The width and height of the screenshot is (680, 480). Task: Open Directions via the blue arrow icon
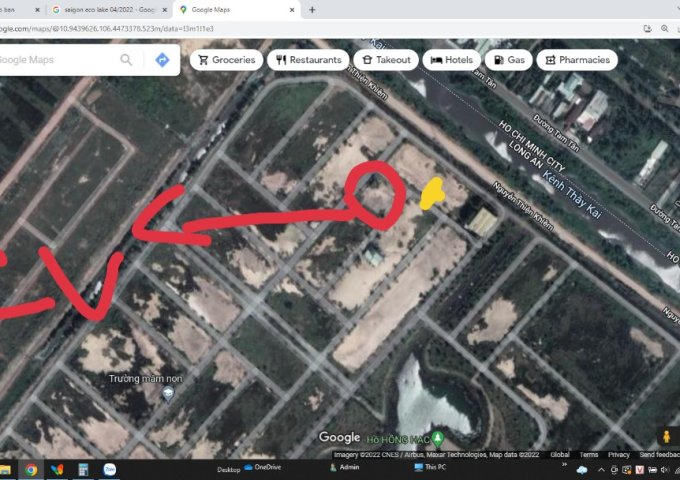162,60
